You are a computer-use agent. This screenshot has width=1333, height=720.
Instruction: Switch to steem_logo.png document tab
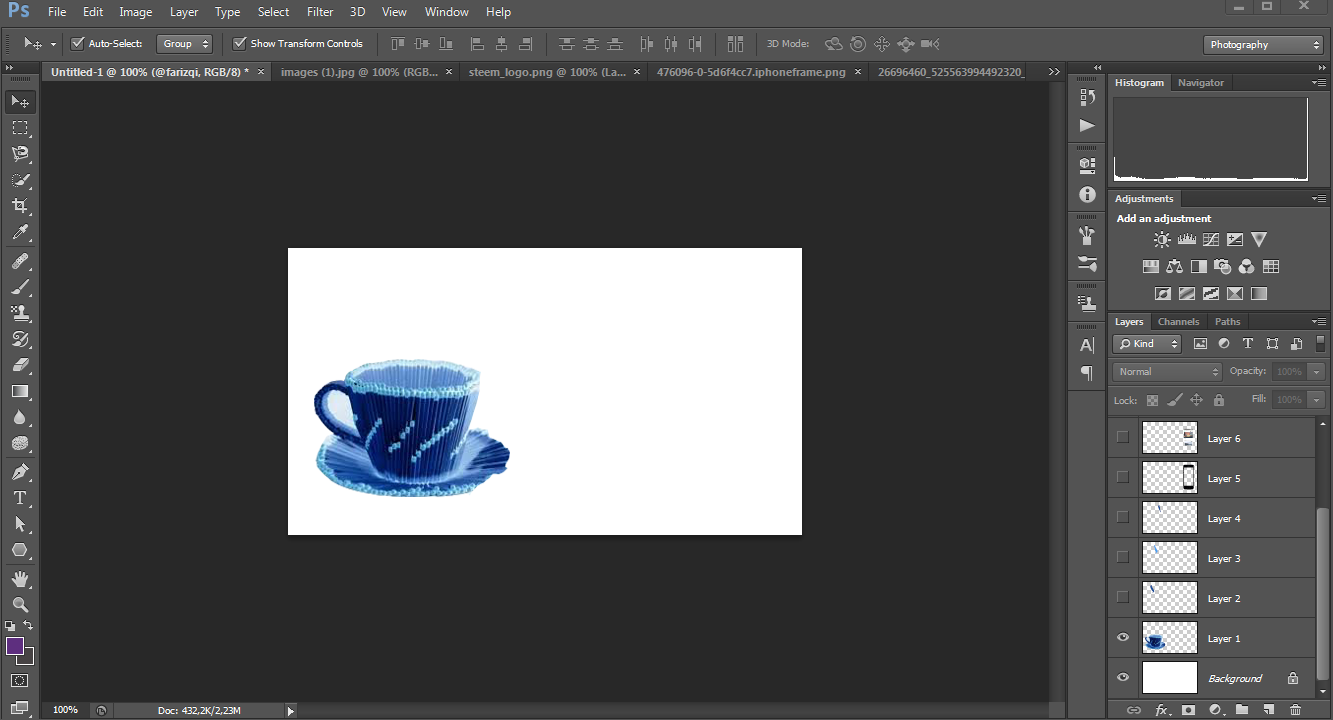pyautogui.click(x=548, y=72)
